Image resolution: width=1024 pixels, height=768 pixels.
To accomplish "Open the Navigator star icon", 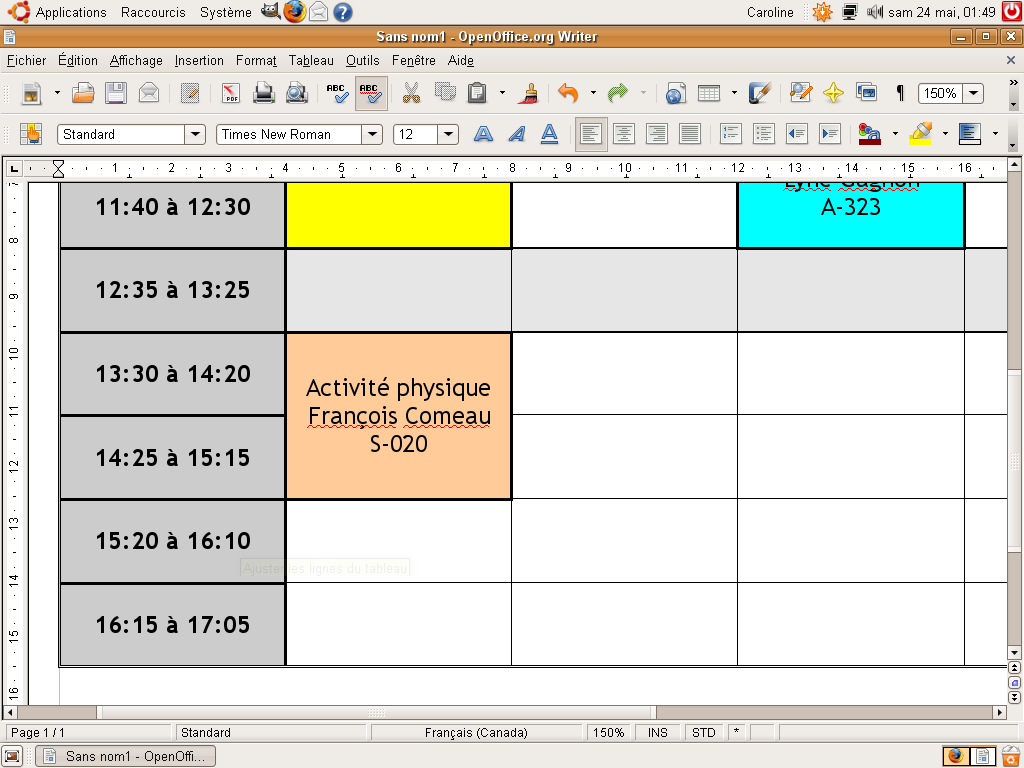I will [x=833, y=94].
